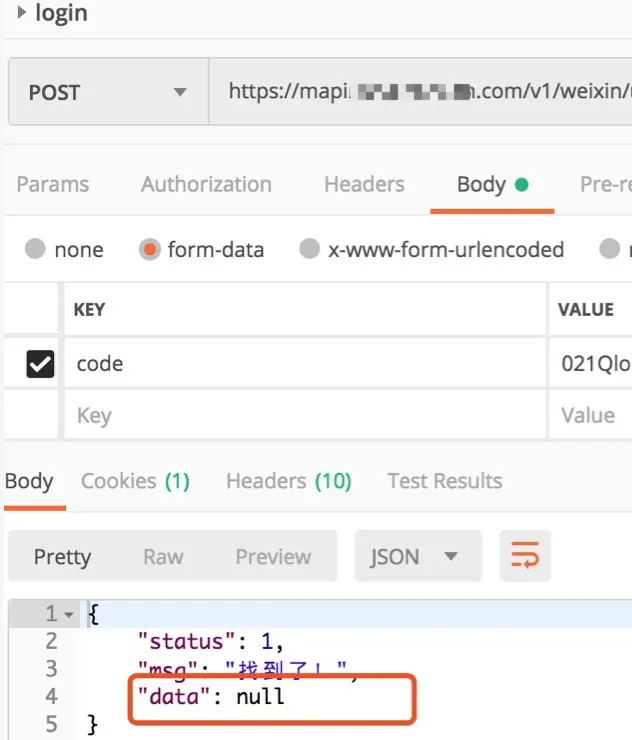
Task: Switch to the Params tab
Action: tap(53, 184)
